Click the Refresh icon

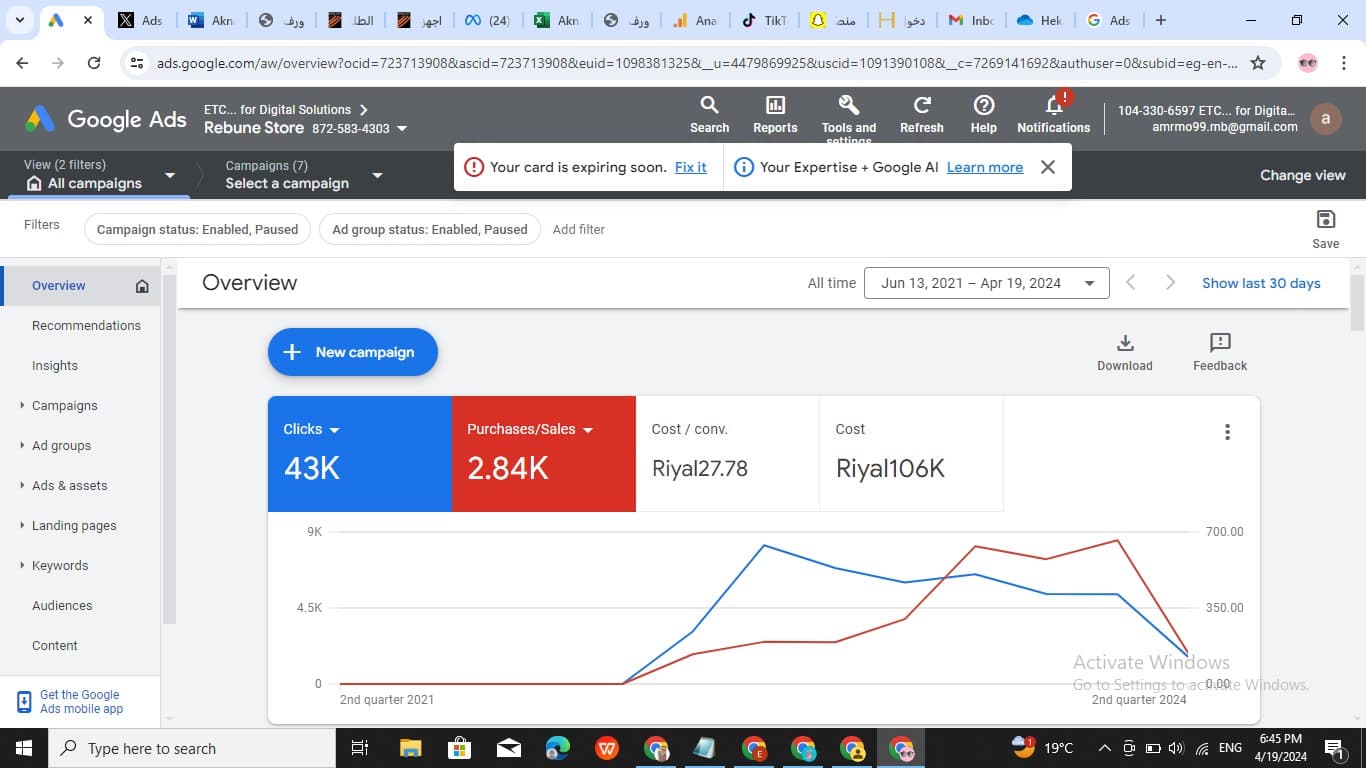point(922,106)
